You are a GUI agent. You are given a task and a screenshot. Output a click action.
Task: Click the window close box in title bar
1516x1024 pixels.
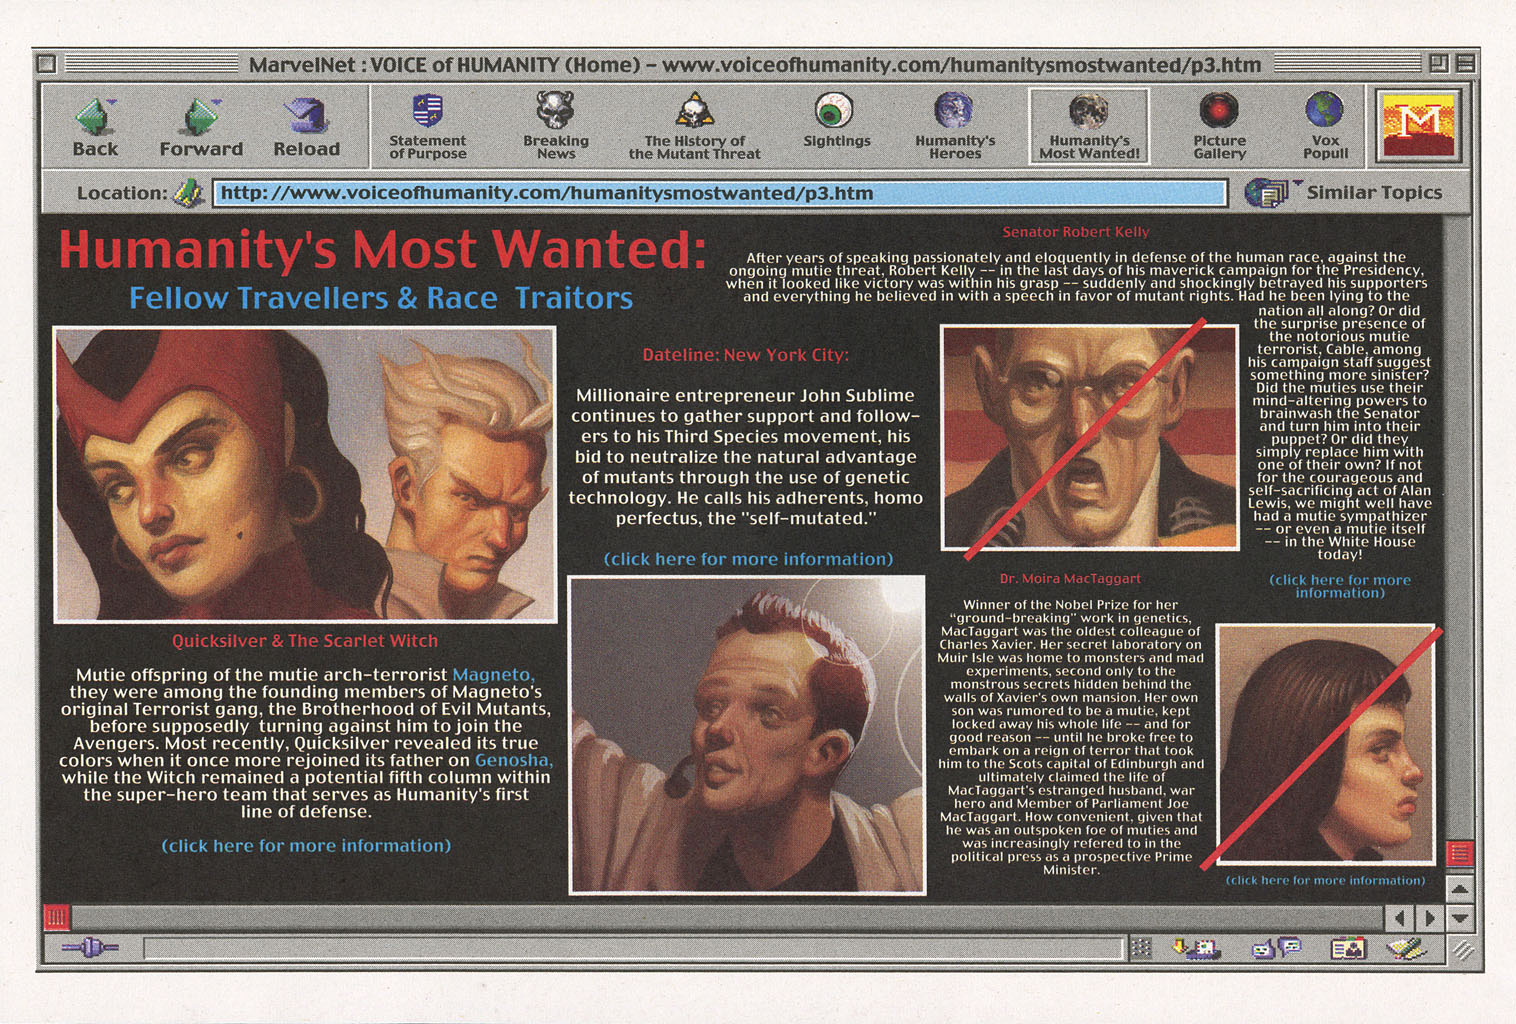(46, 64)
